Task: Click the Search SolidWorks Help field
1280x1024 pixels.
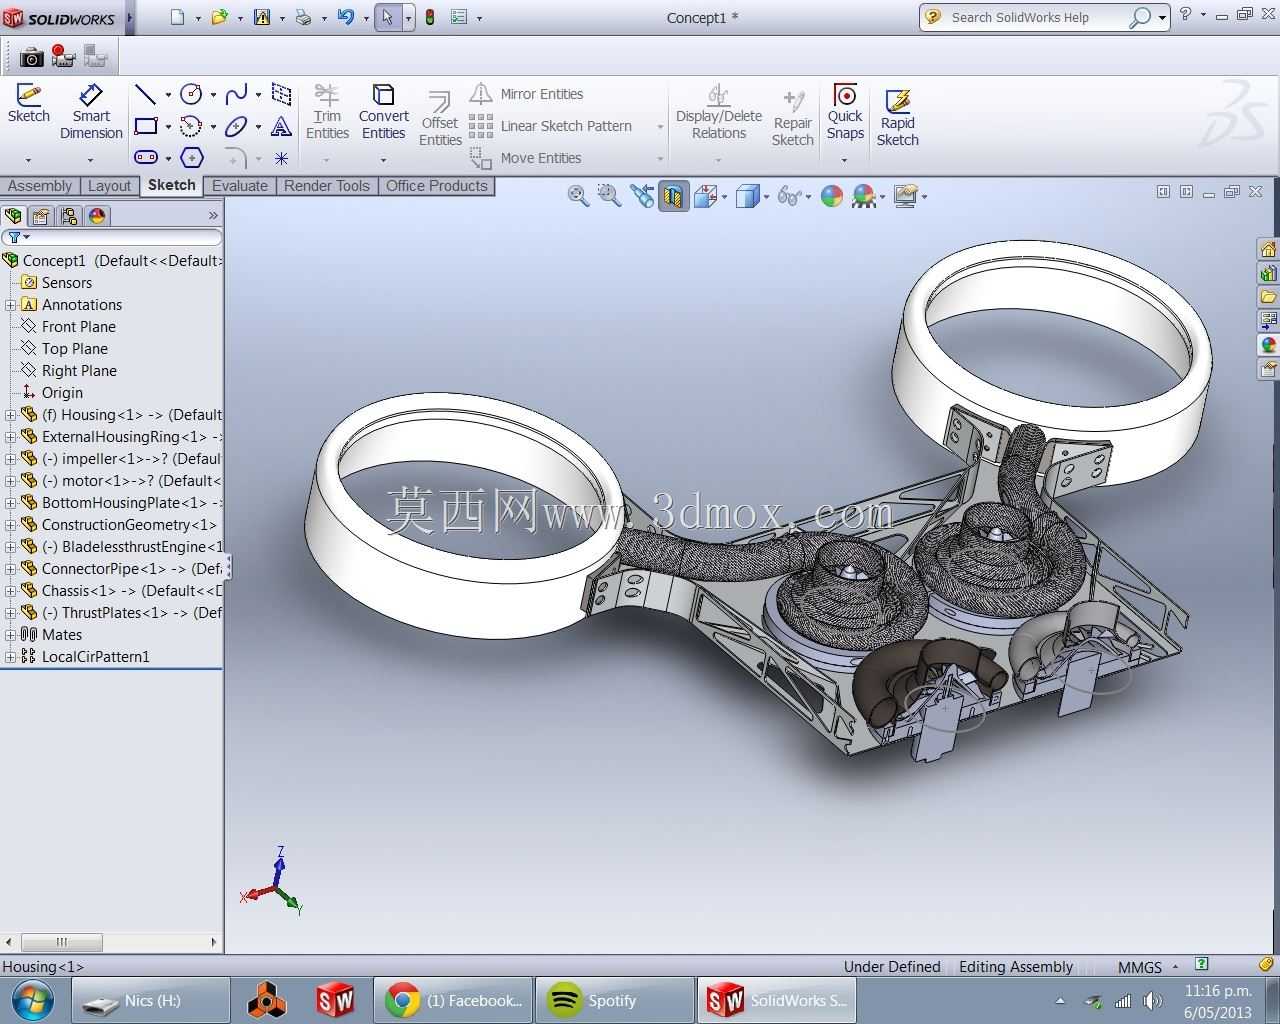Action: point(1036,17)
